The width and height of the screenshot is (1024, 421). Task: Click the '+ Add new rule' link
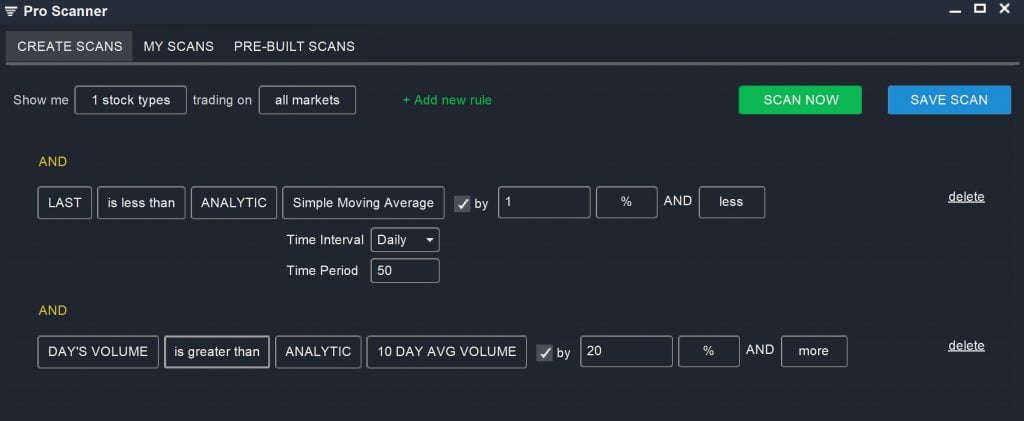447,100
